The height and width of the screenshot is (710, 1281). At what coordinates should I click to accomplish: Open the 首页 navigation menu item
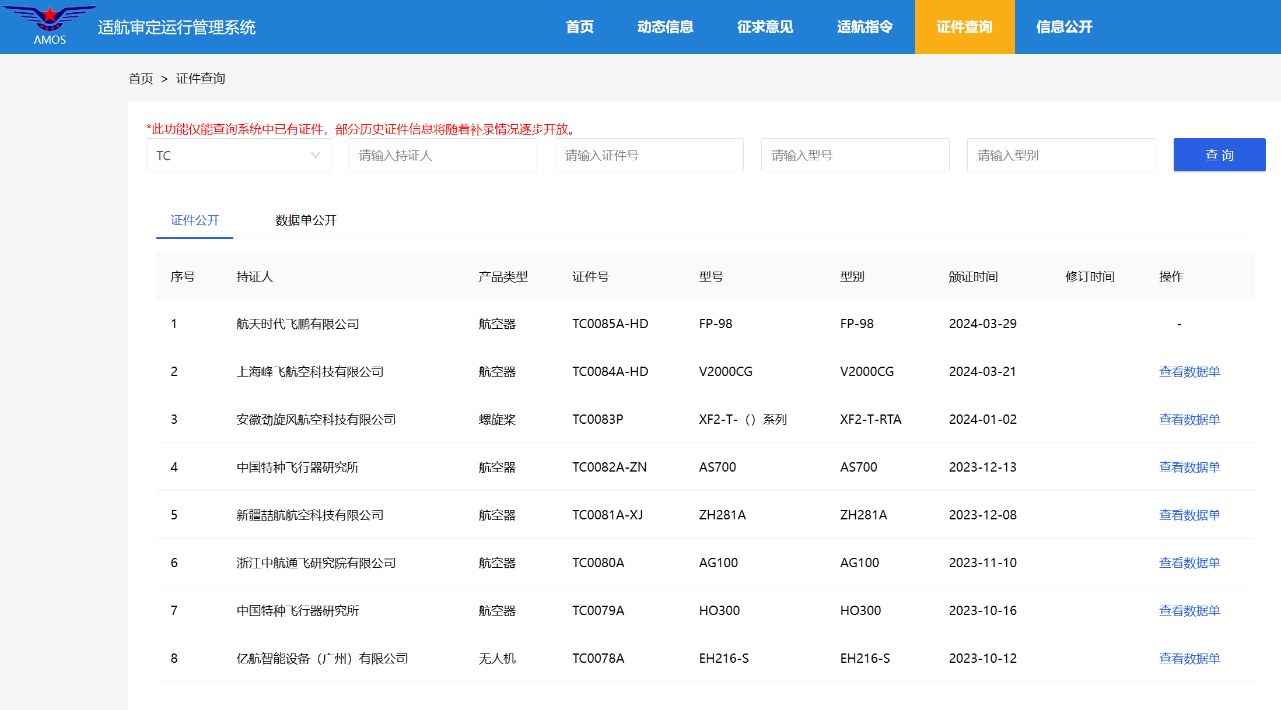click(x=580, y=27)
